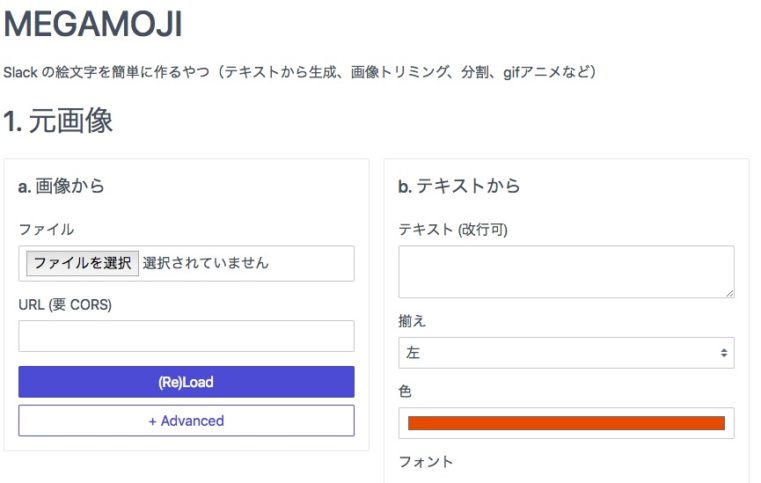This screenshot has width=761, height=483.
Task: Click the 選択されていません file status text
Action: pos(205,263)
